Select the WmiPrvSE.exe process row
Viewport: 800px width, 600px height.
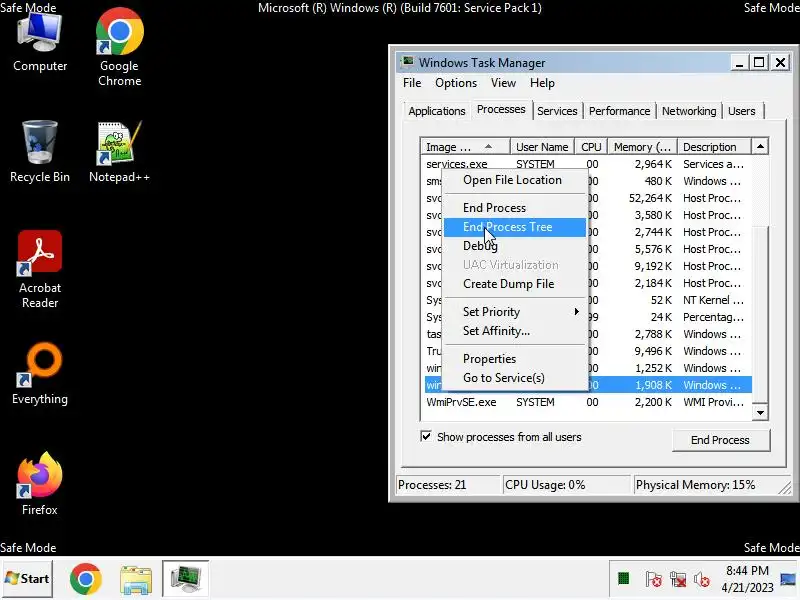click(588, 402)
